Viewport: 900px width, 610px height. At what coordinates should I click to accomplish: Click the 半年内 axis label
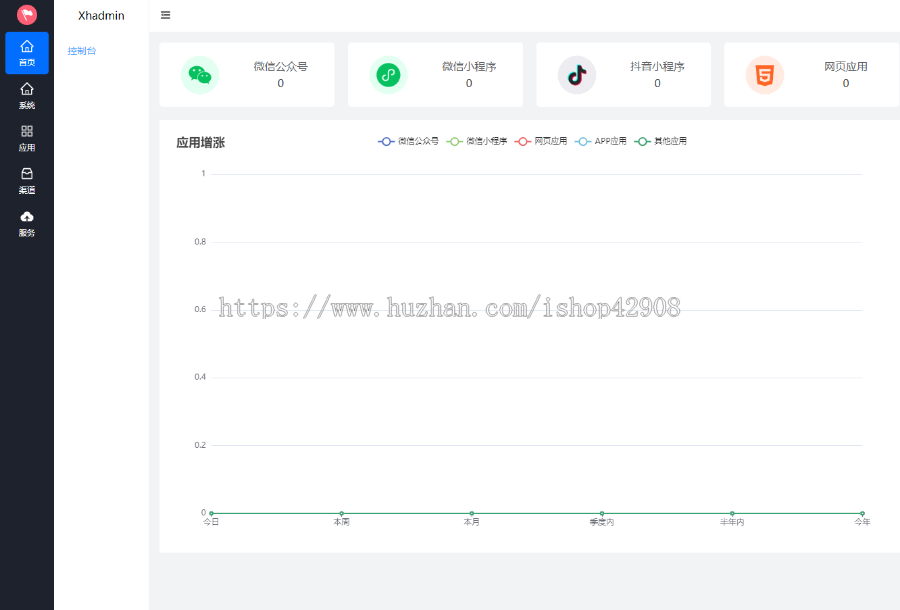[x=732, y=522]
